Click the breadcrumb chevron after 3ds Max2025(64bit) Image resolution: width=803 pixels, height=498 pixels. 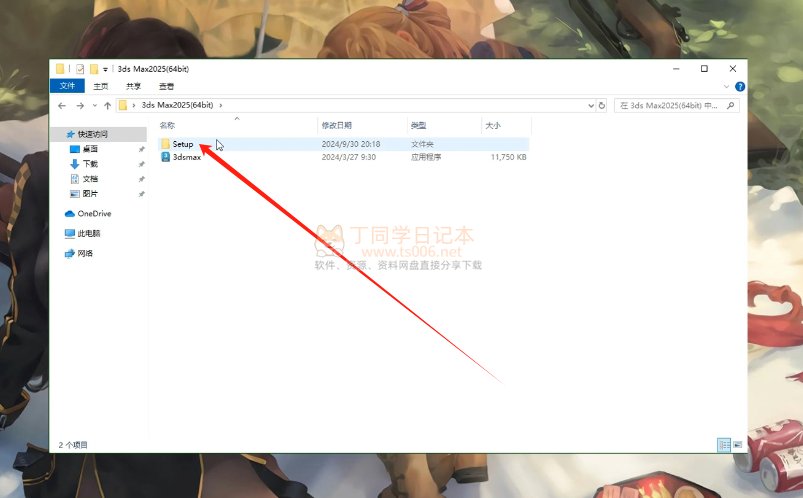click(x=221, y=106)
